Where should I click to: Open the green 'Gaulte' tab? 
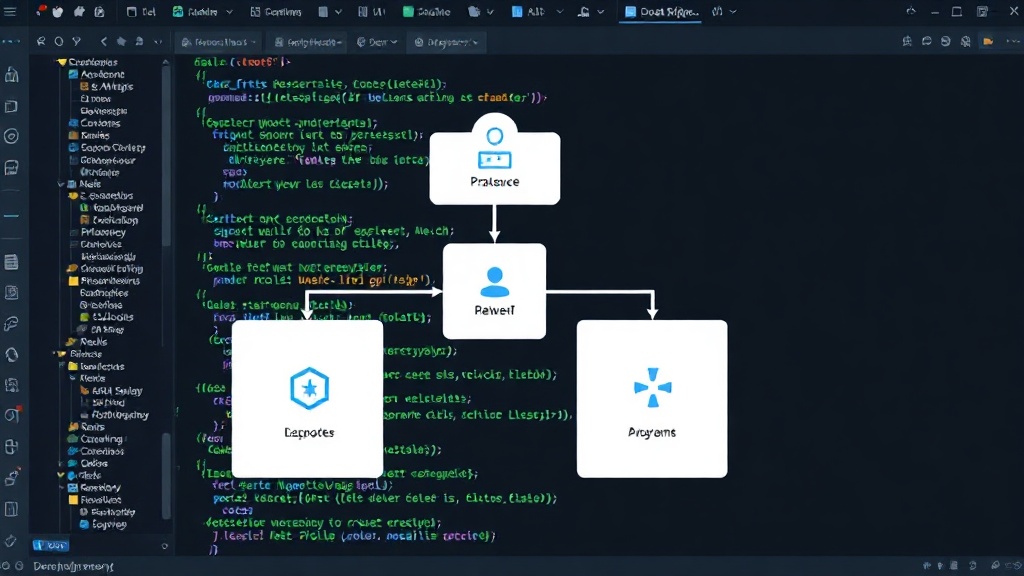[426, 12]
